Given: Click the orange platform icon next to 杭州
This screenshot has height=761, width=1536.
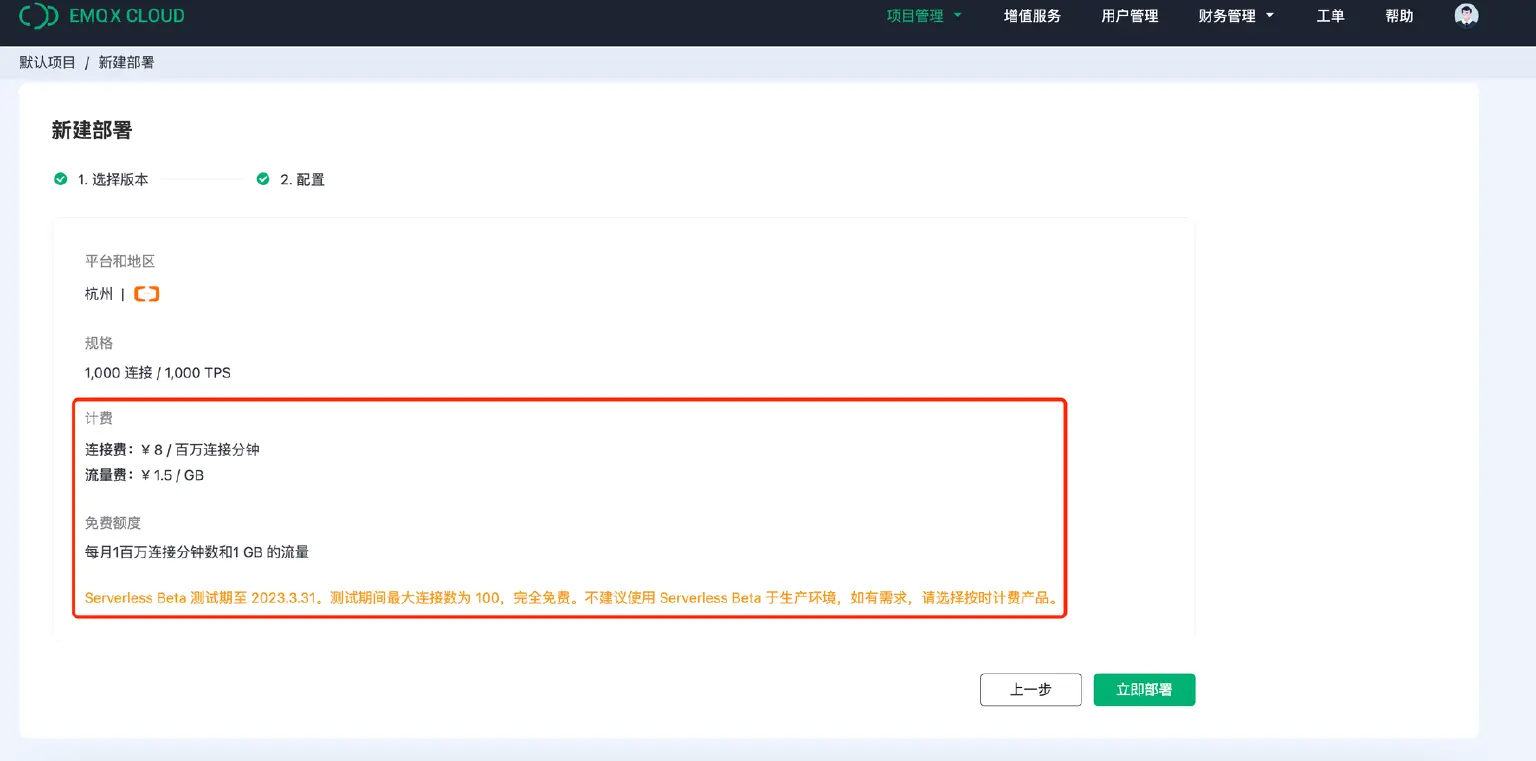Looking at the screenshot, I should point(146,294).
